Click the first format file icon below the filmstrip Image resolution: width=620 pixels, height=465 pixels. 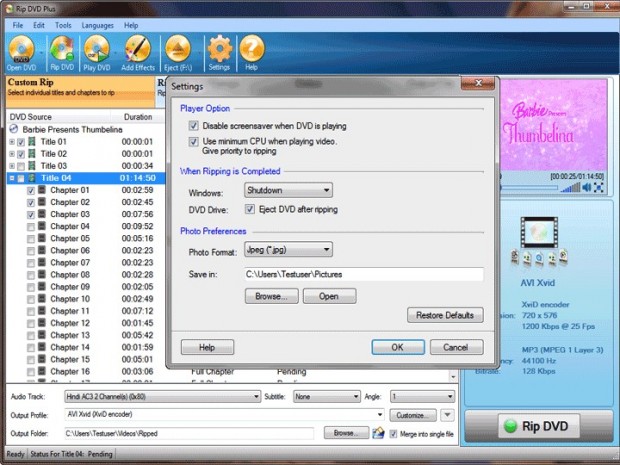pyautogui.click(x=514, y=257)
